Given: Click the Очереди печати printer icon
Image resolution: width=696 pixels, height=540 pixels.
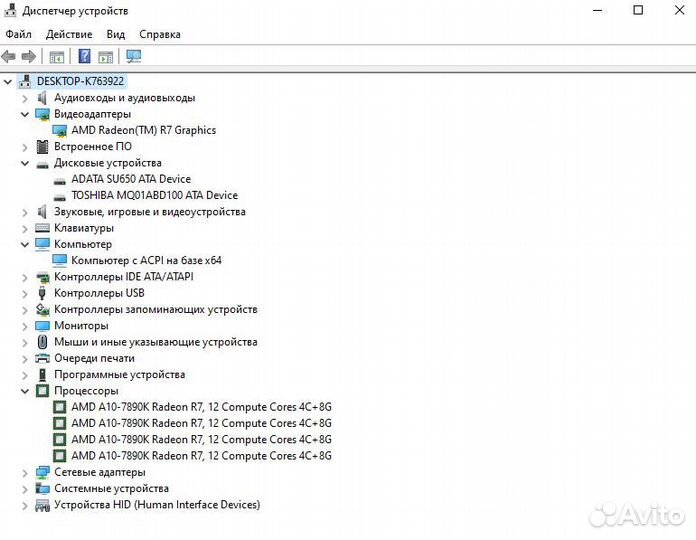Looking at the screenshot, I should pyautogui.click(x=42, y=358).
